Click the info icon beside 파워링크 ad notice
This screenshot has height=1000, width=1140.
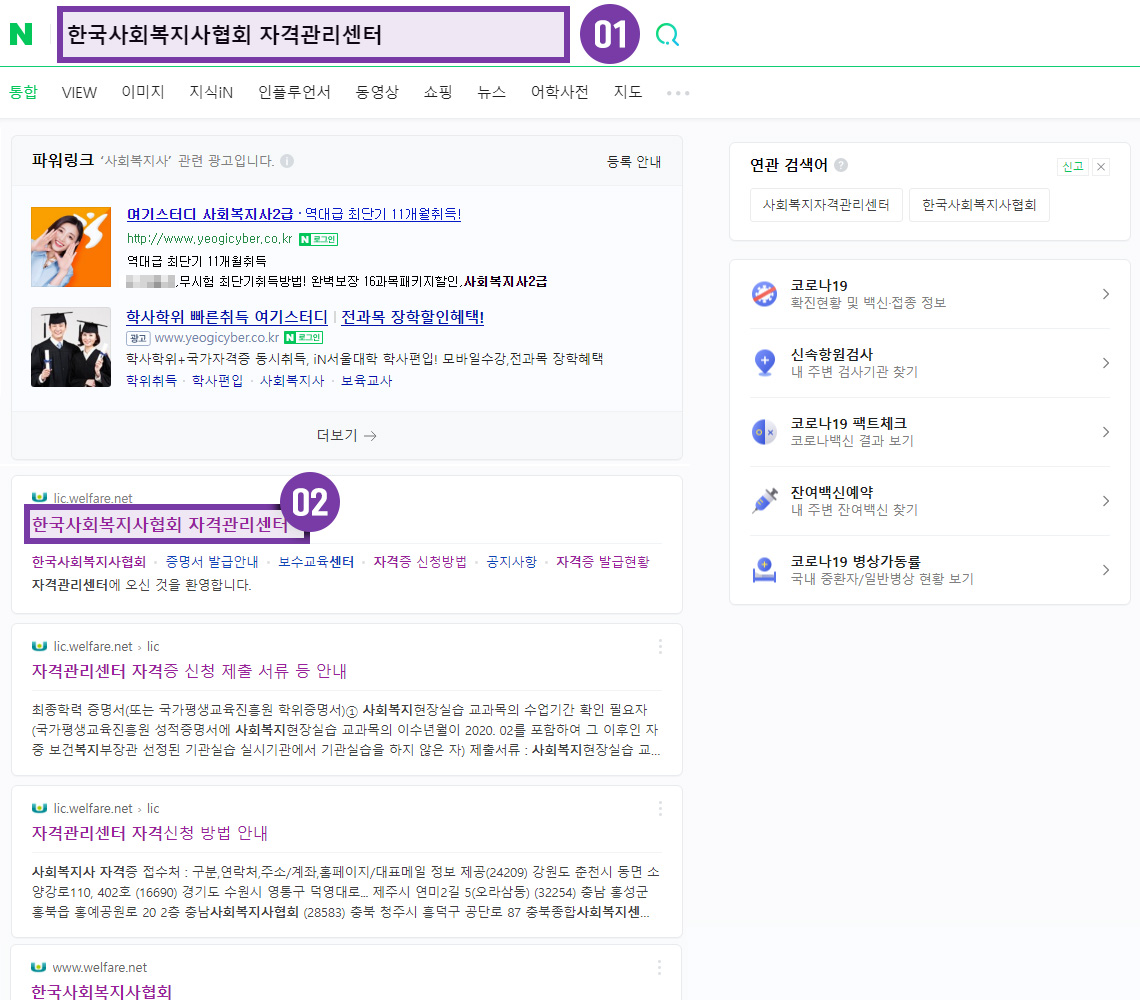pos(287,161)
